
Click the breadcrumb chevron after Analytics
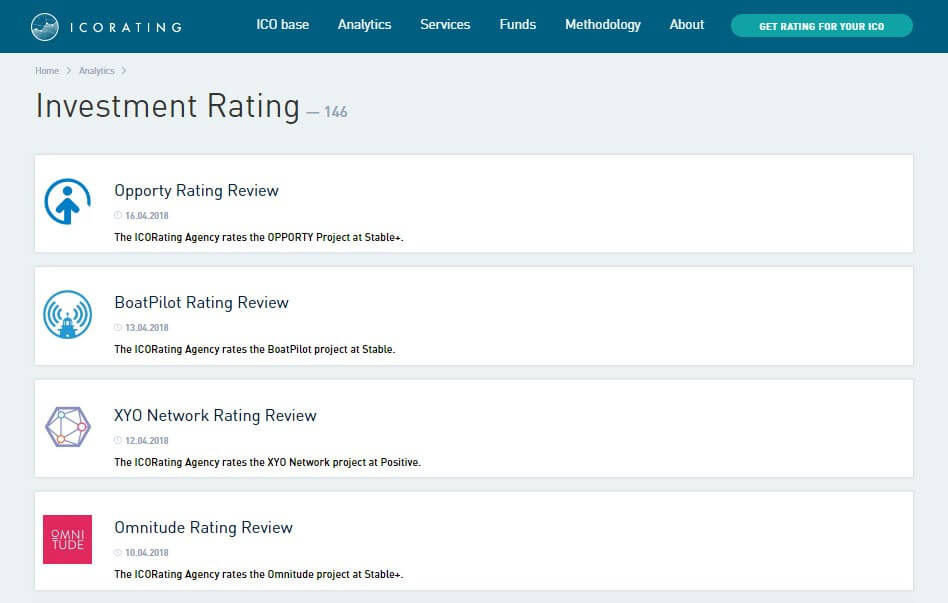[x=124, y=71]
